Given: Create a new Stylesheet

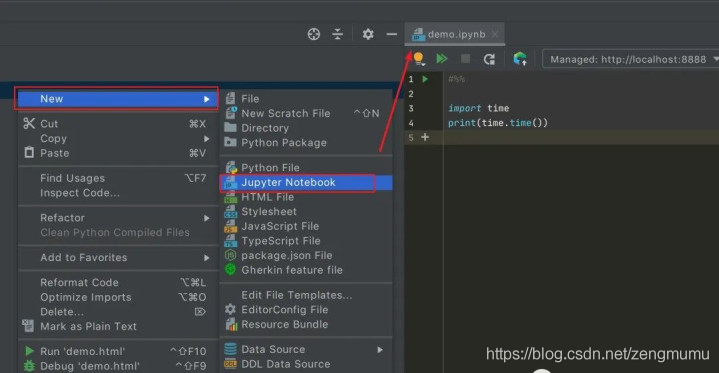Looking at the screenshot, I should pyautogui.click(x=306, y=212).
